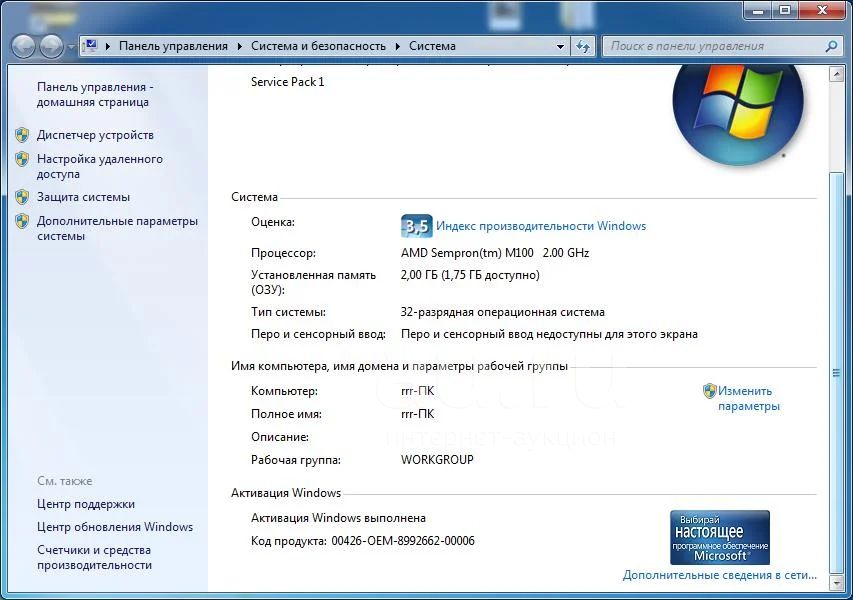Click the memory value 2,00 ГБ
The height and width of the screenshot is (600, 853).
pos(419,275)
